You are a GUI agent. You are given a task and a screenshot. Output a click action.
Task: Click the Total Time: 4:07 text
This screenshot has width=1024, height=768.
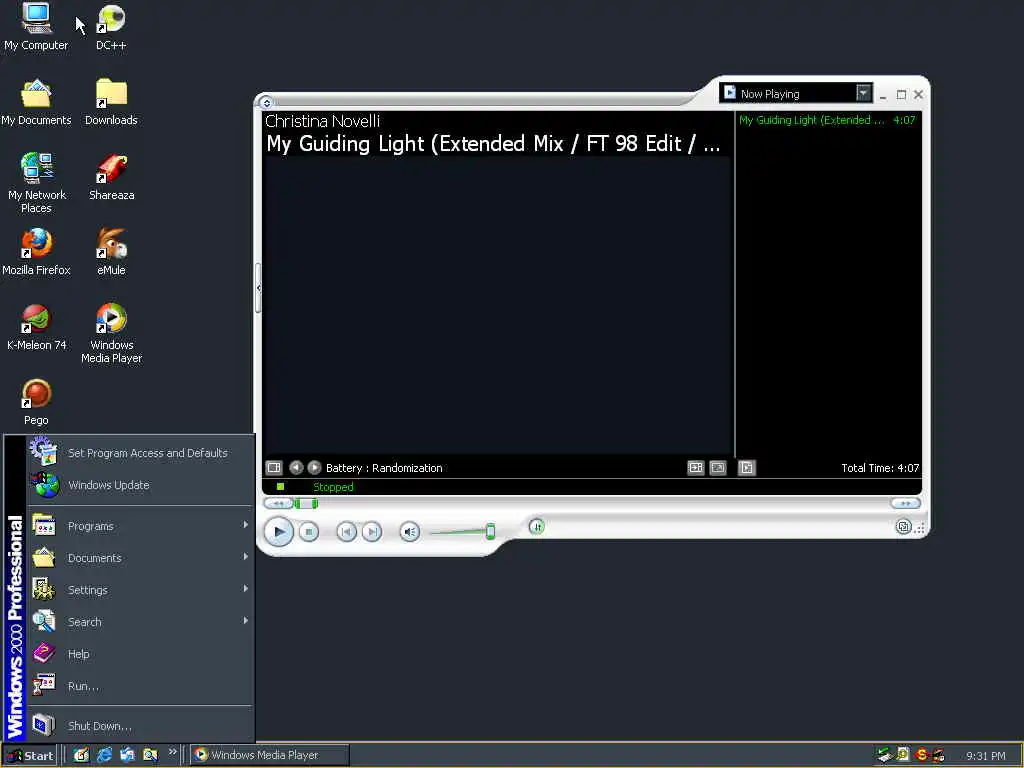click(x=880, y=468)
